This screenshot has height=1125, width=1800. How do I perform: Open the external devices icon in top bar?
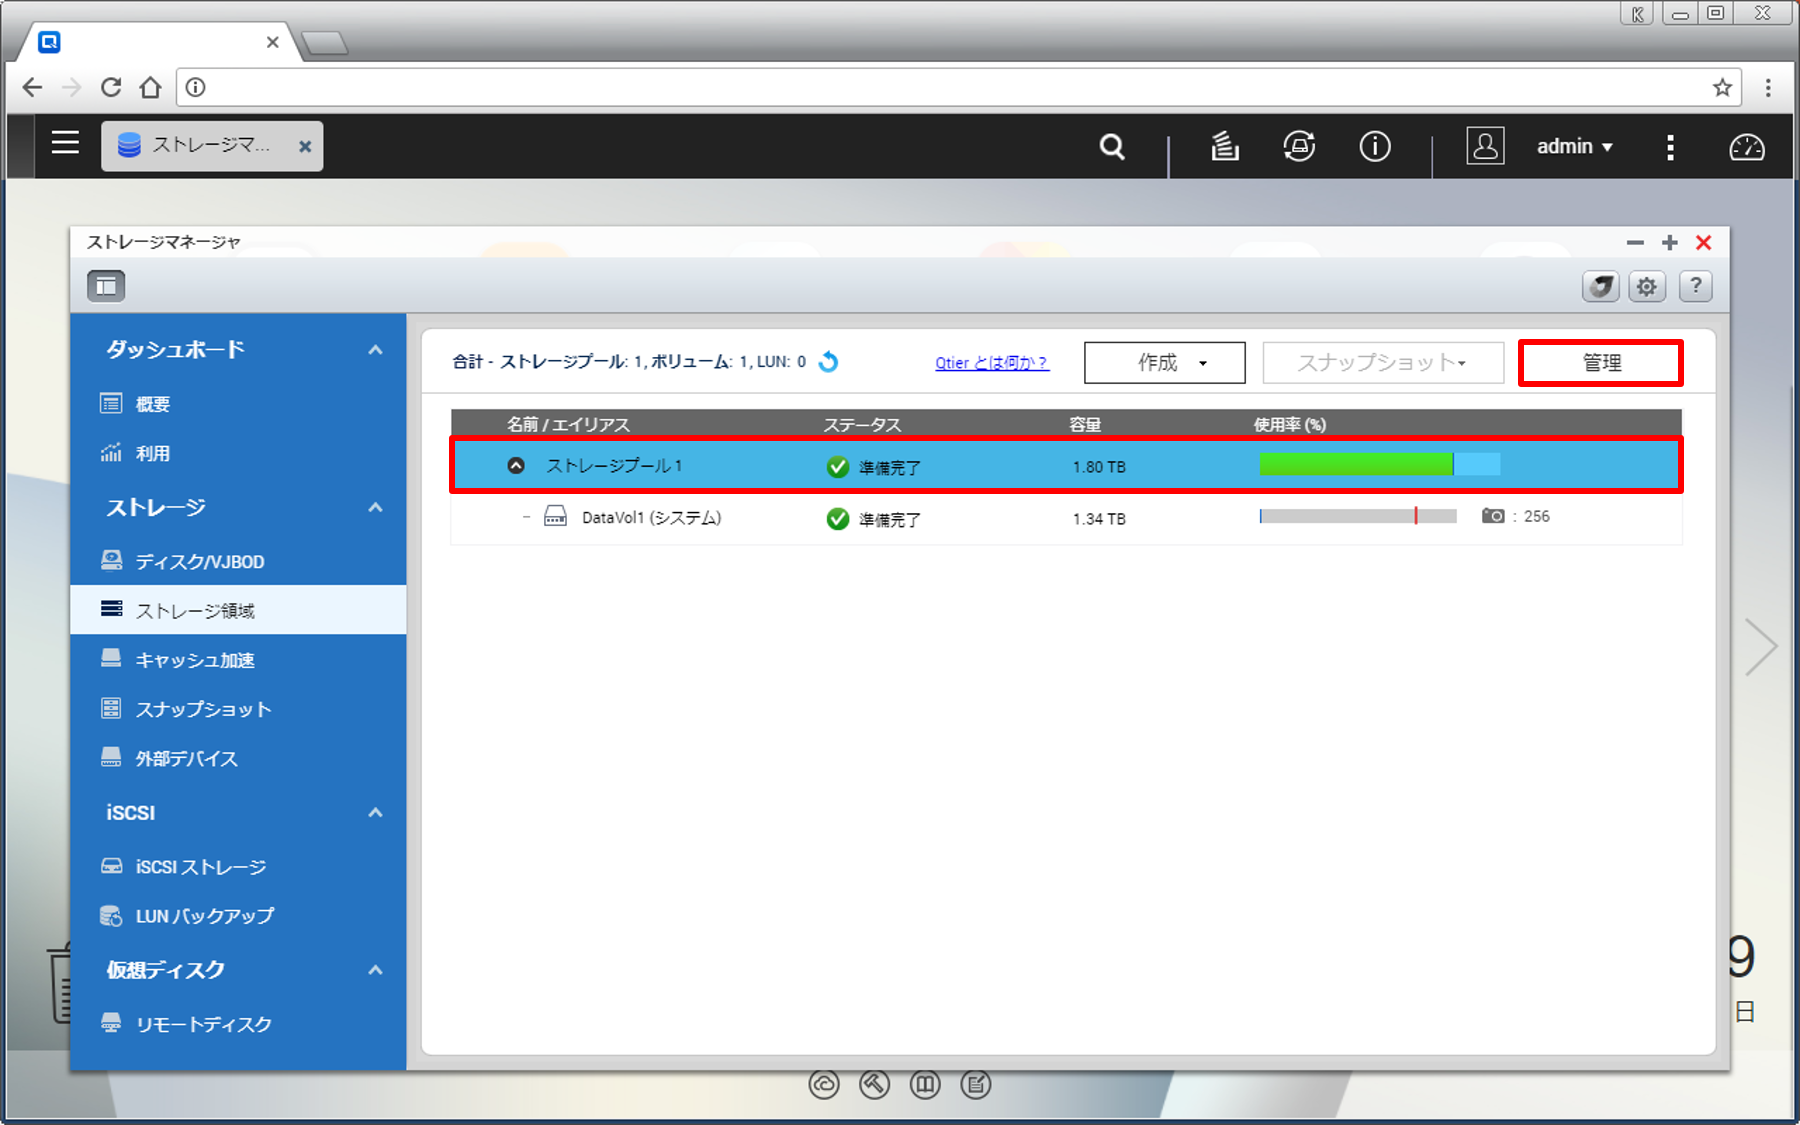[x=1299, y=147]
